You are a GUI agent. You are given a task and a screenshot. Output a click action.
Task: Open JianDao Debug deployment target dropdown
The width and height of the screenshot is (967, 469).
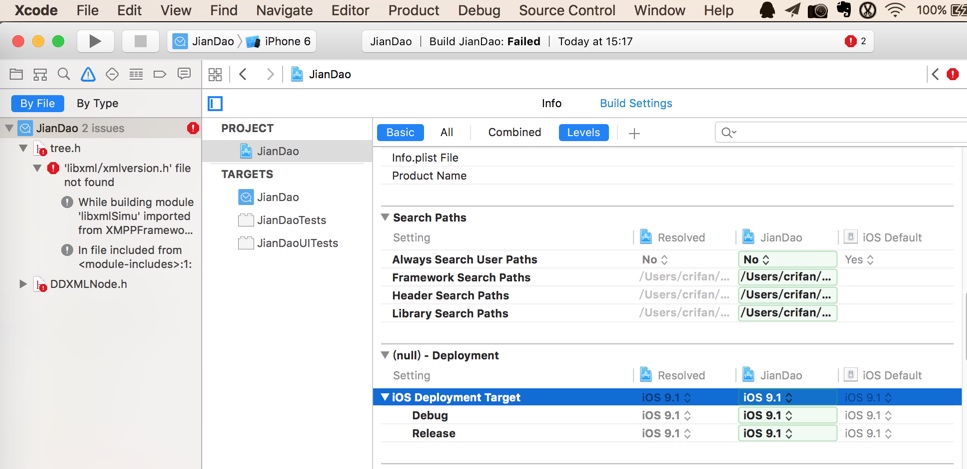point(787,415)
